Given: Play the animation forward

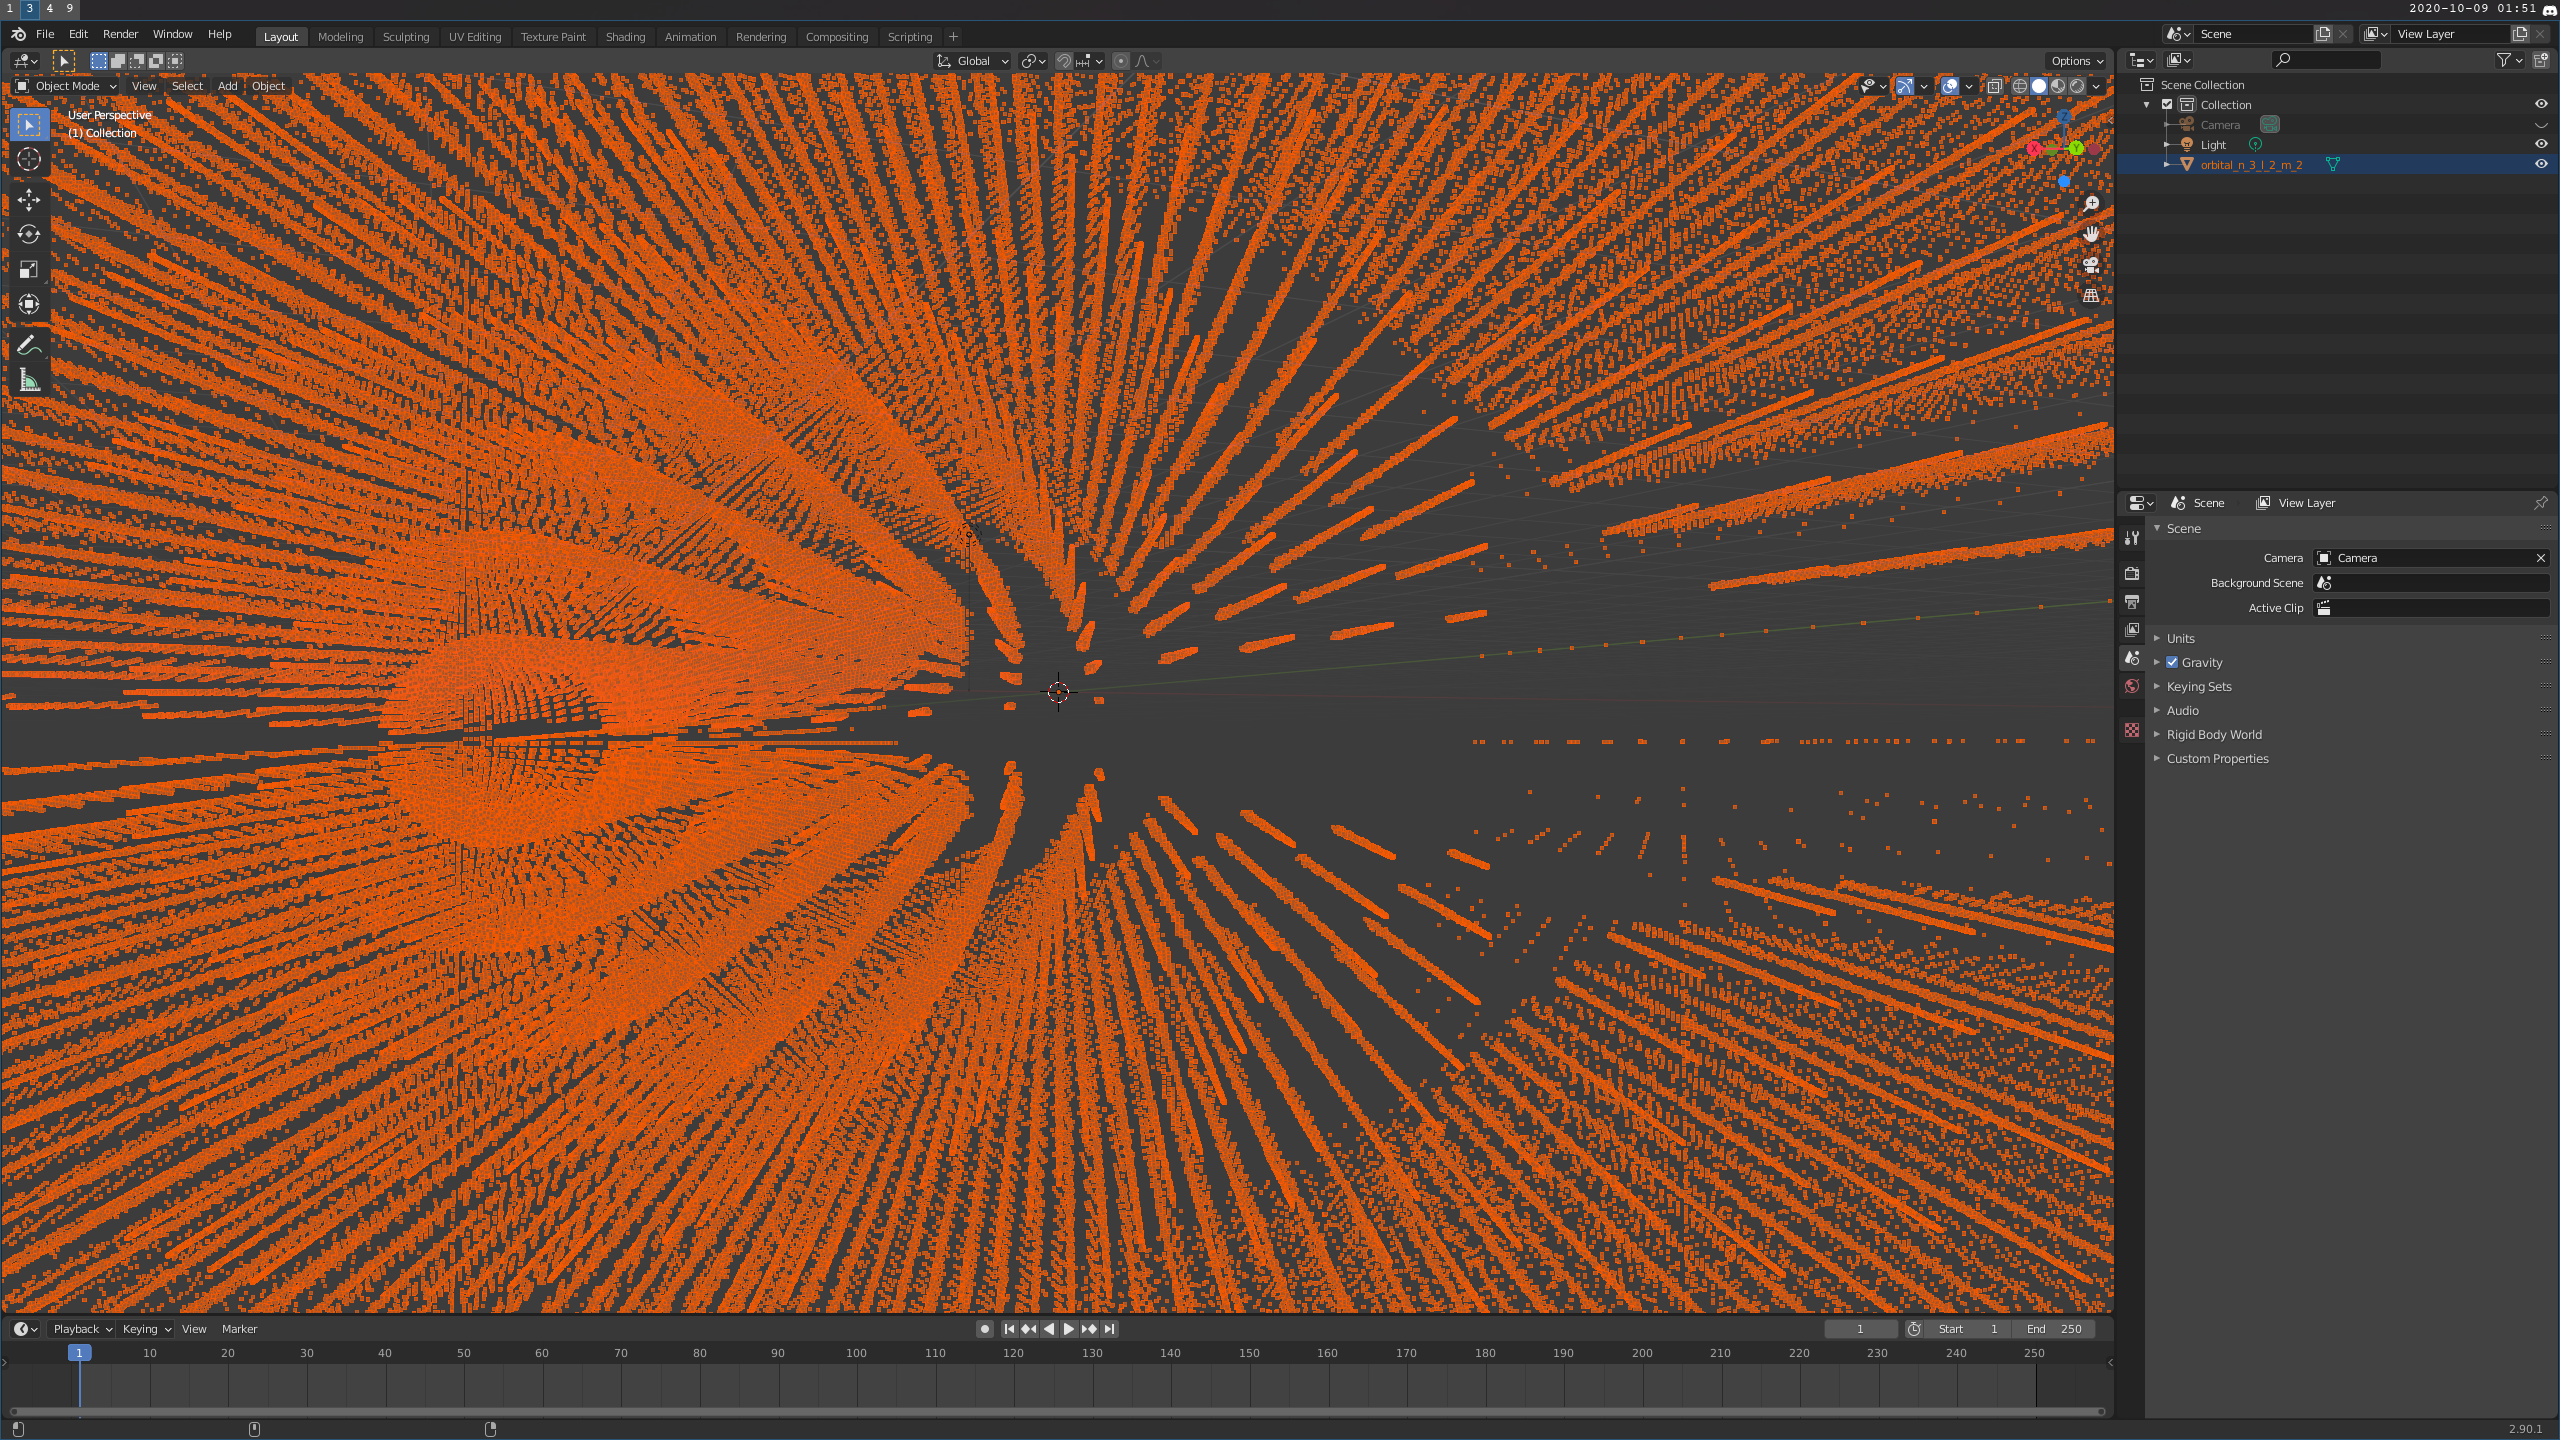Looking at the screenshot, I should (1068, 1329).
